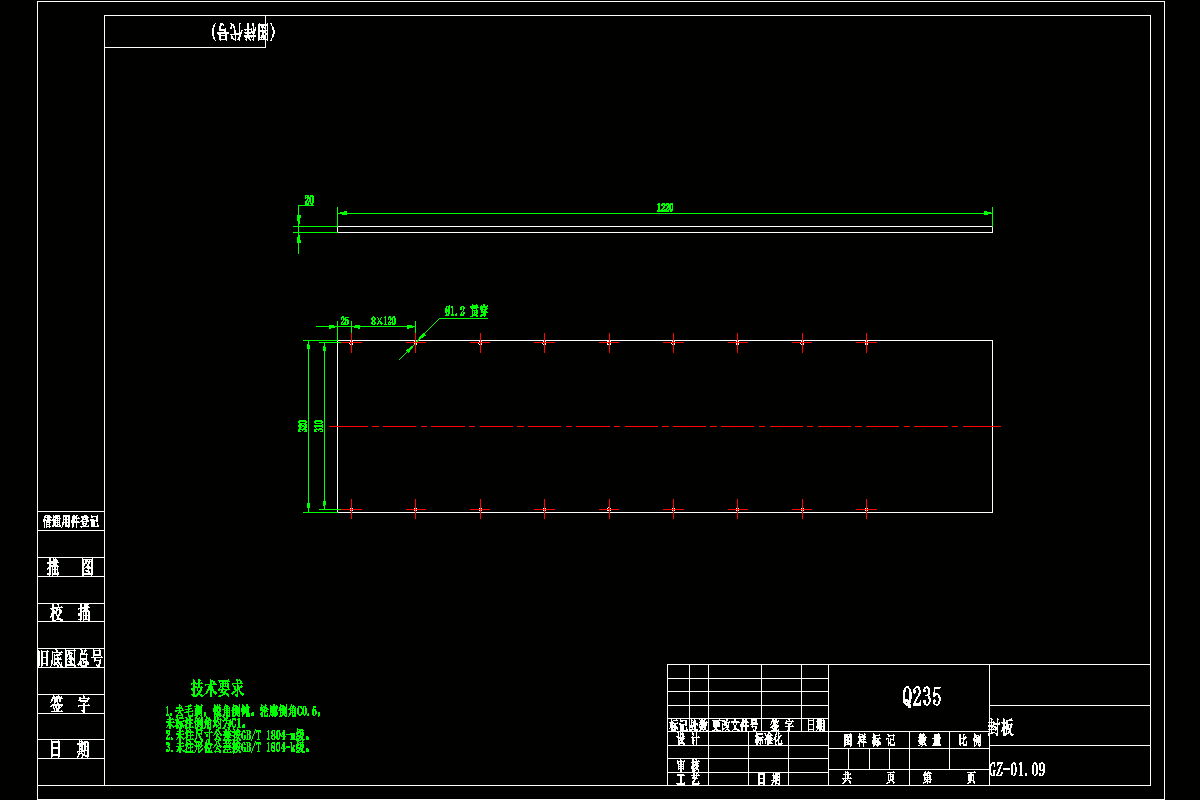The width and height of the screenshot is (1200, 800).
Task: Select the '旧底图总号' cell
Action: click(70, 658)
